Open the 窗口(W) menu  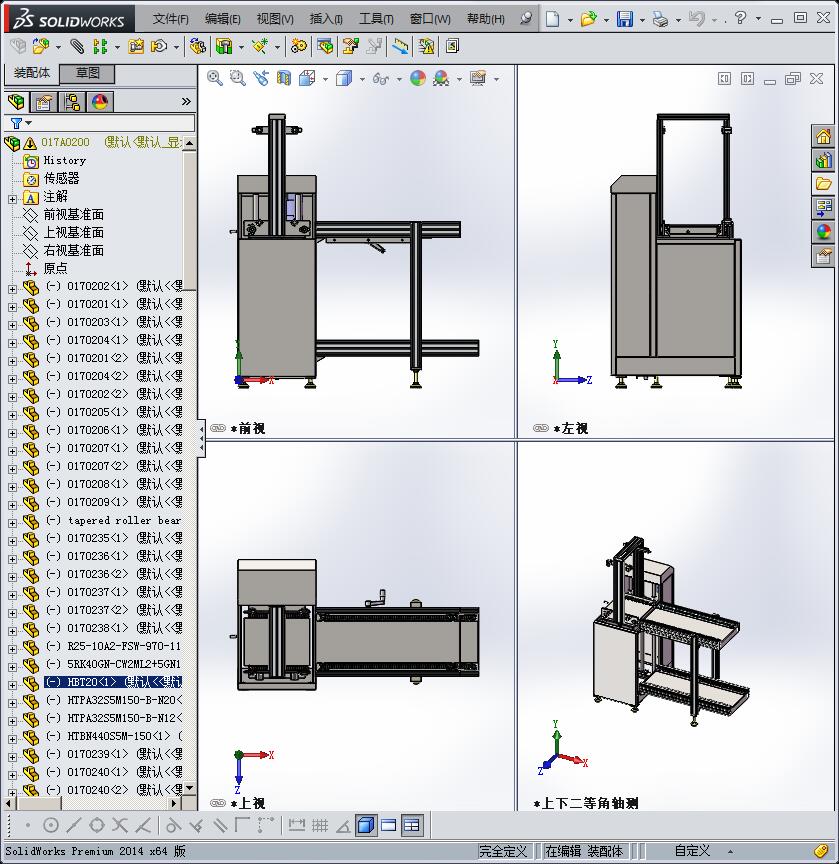coord(430,19)
